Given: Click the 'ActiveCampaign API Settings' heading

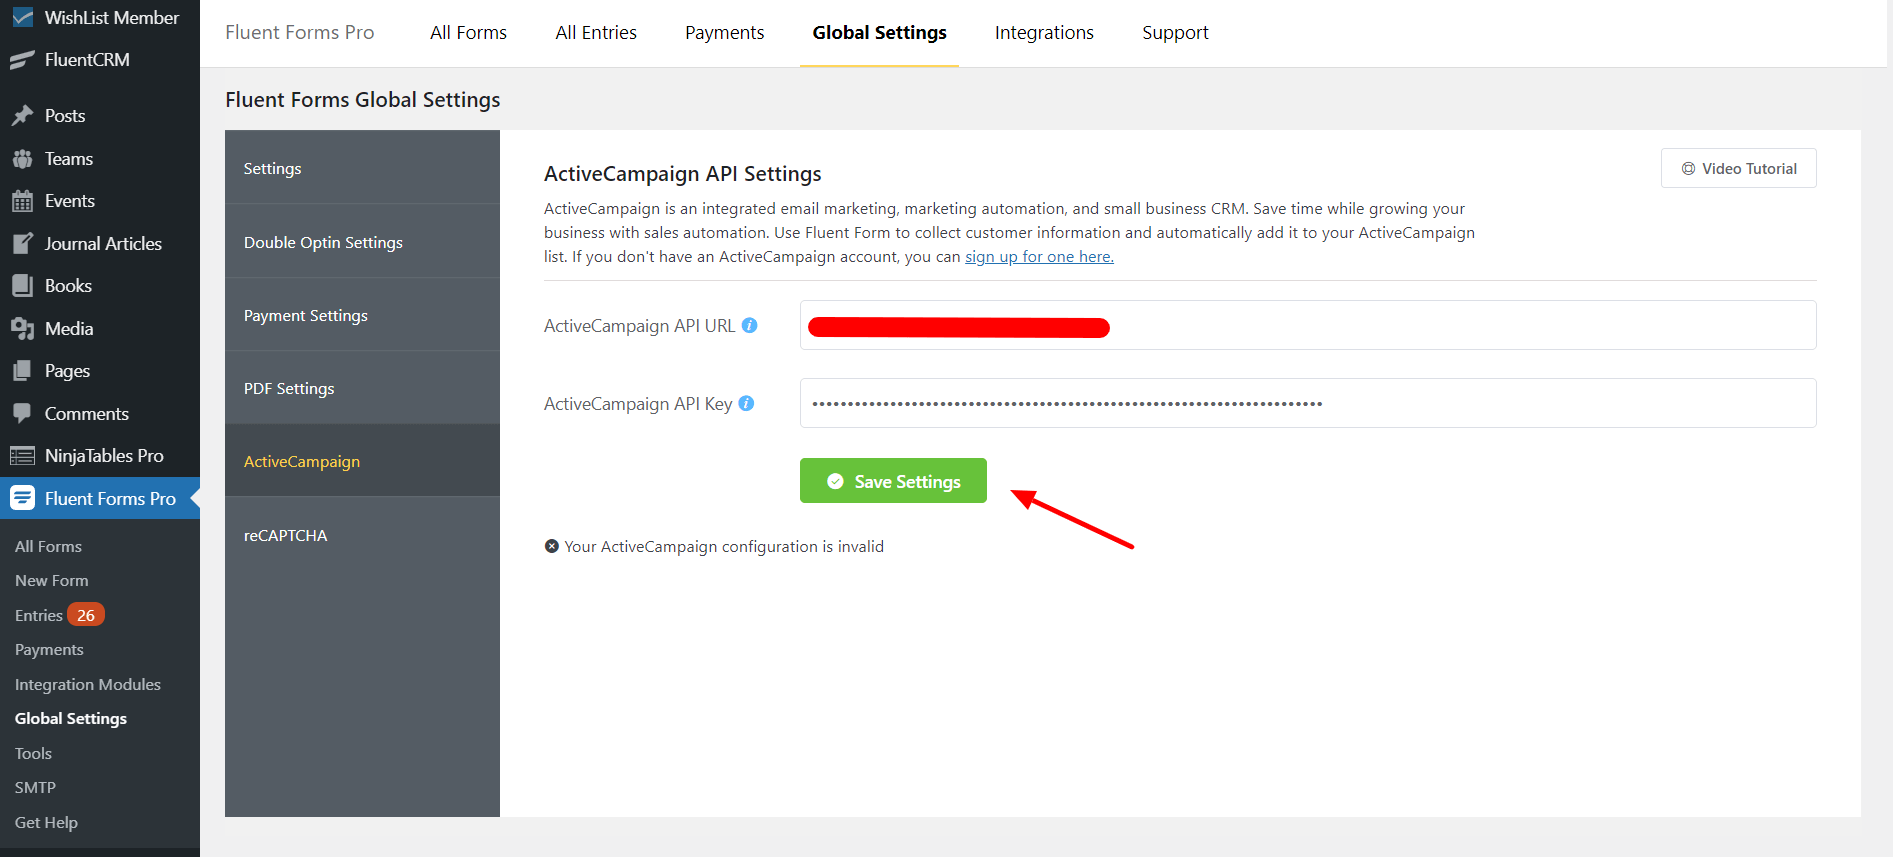Looking at the screenshot, I should pyautogui.click(x=682, y=174).
